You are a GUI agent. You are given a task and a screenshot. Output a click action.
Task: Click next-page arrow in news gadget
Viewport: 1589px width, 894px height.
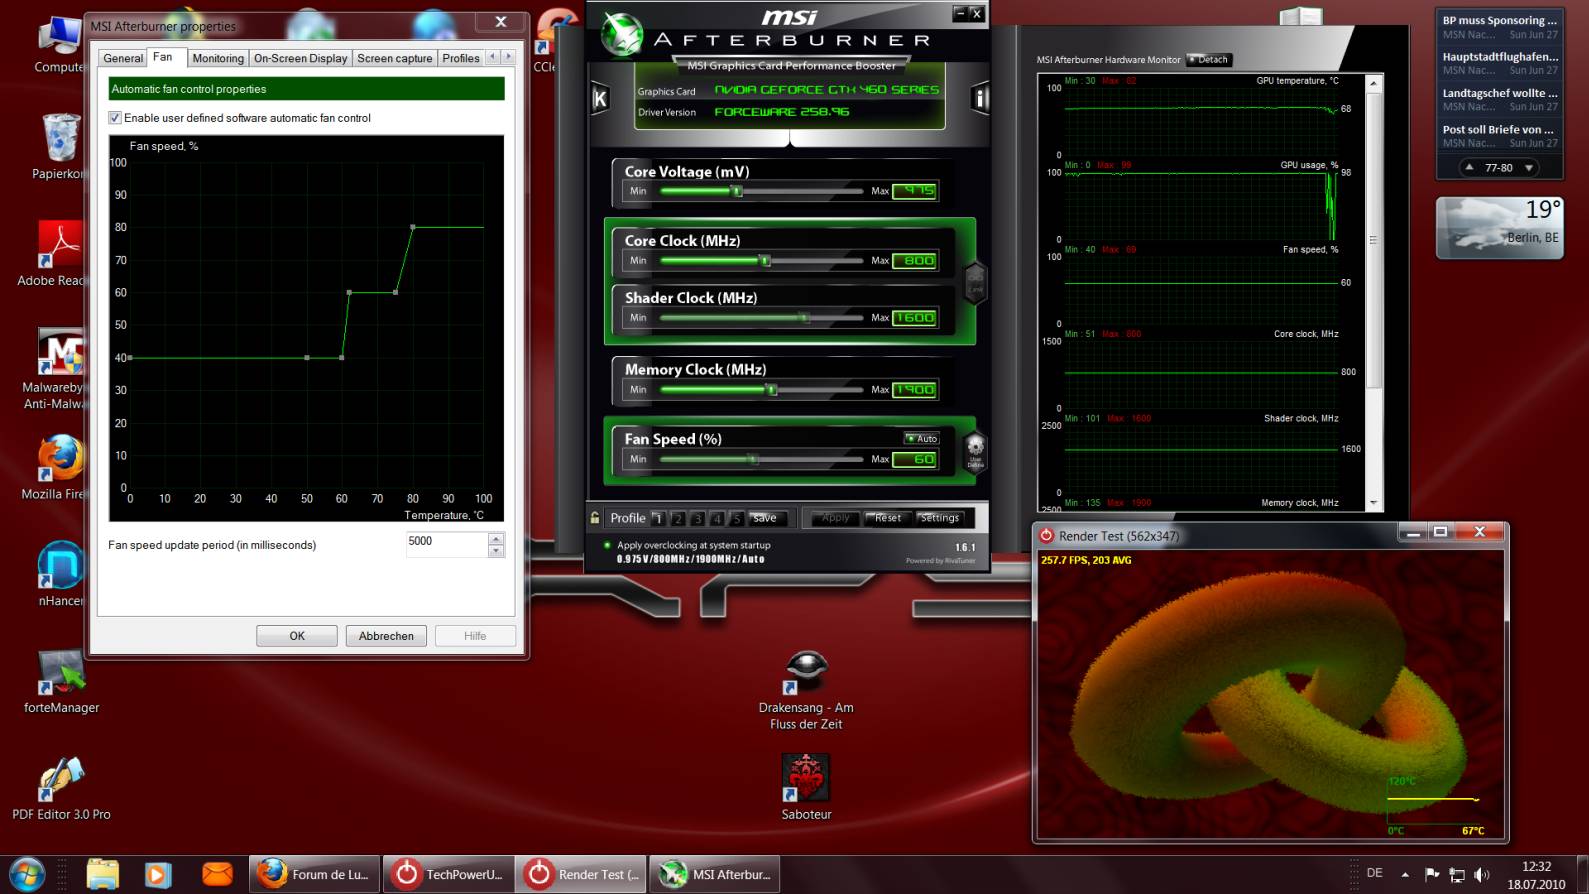[x=1528, y=168]
